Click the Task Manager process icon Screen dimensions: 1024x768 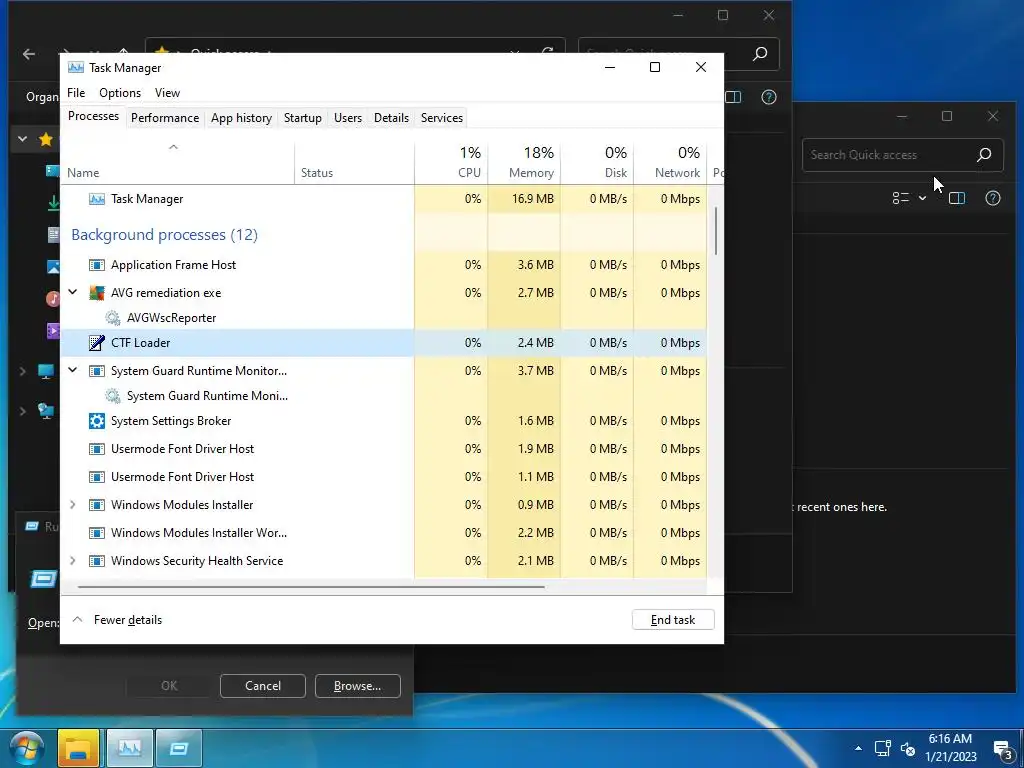click(x=97, y=199)
